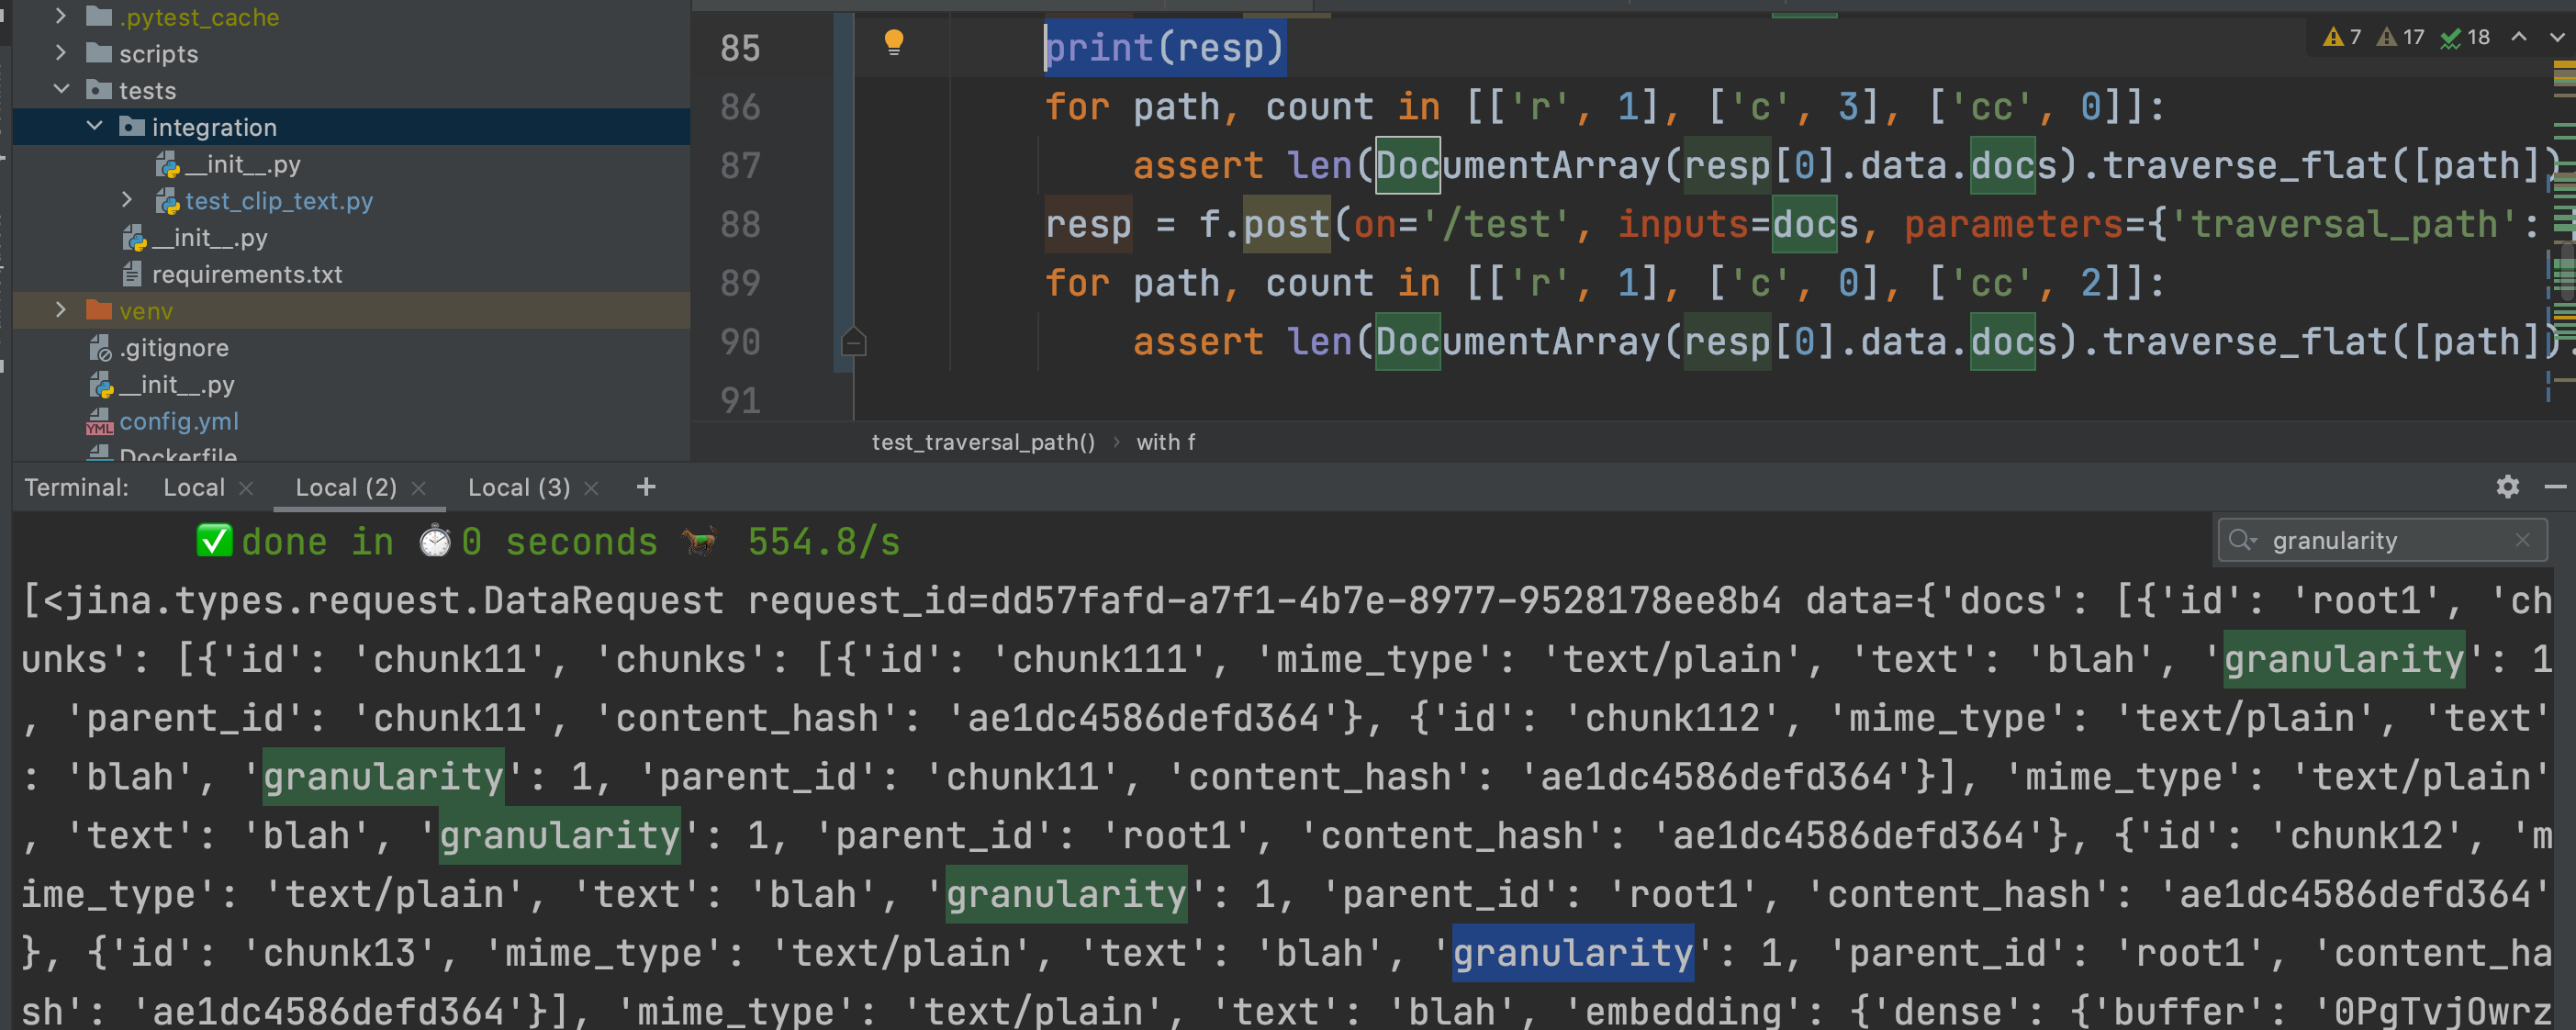This screenshot has width=2576, height=1030.
Task: Open __init__.py inside integration folder
Action: click(242, 164)
